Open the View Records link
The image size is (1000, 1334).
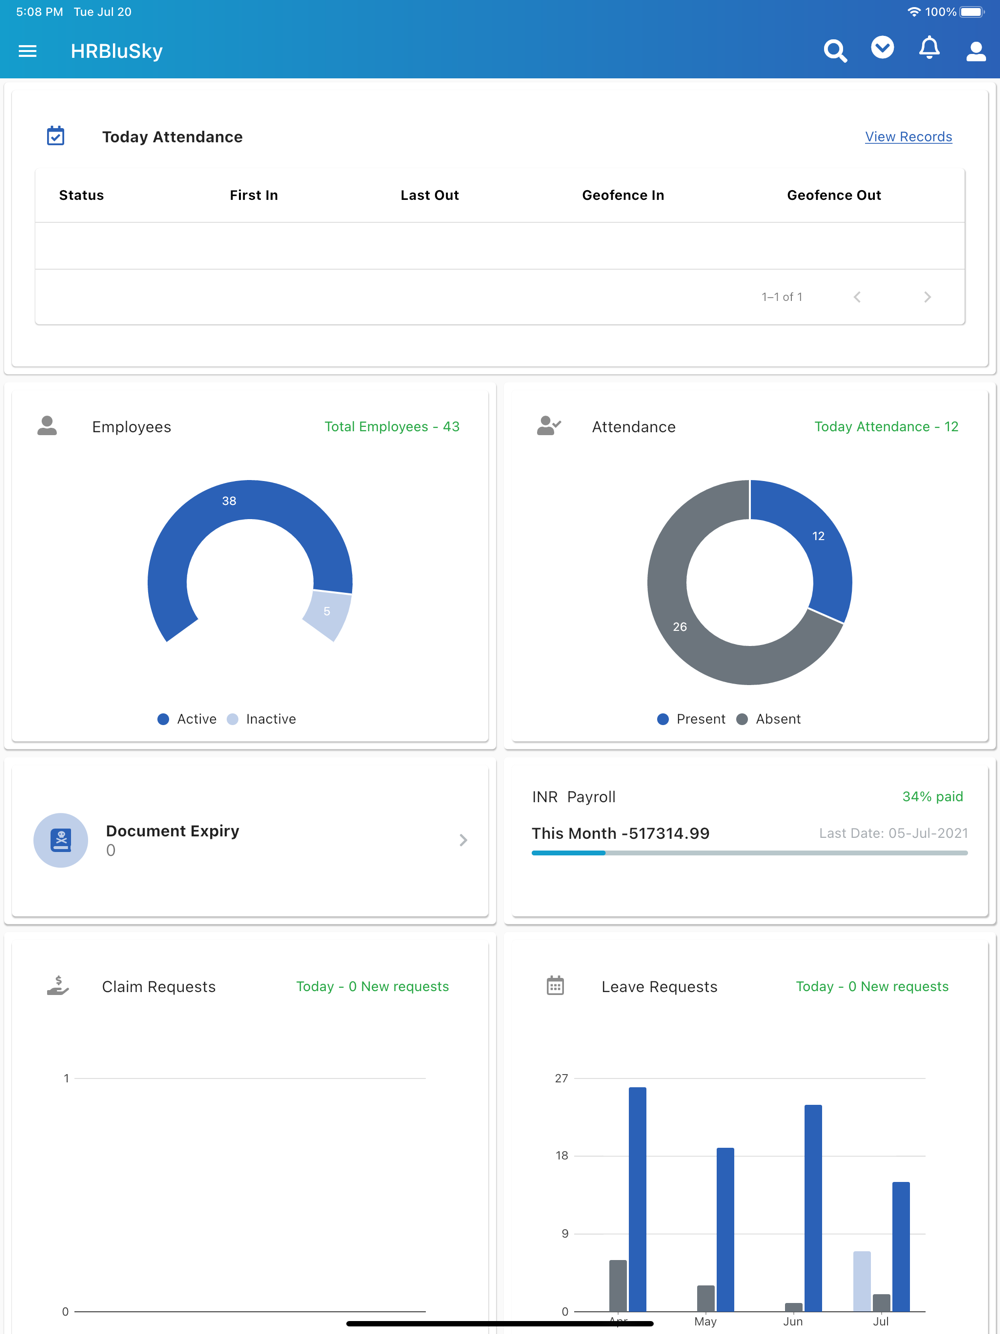tap(908, 137)
